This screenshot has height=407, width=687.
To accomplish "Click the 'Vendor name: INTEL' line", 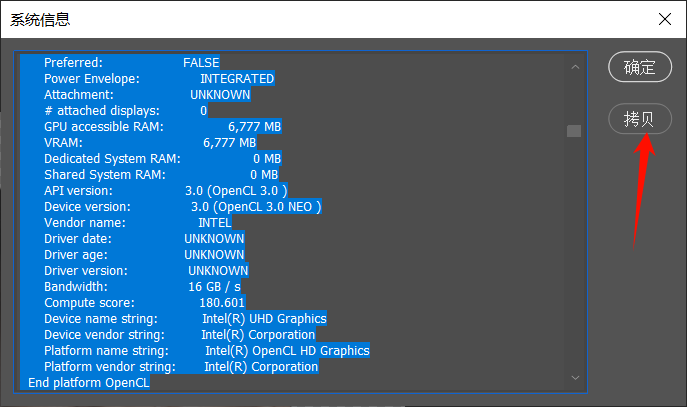I will click(137, 222).
